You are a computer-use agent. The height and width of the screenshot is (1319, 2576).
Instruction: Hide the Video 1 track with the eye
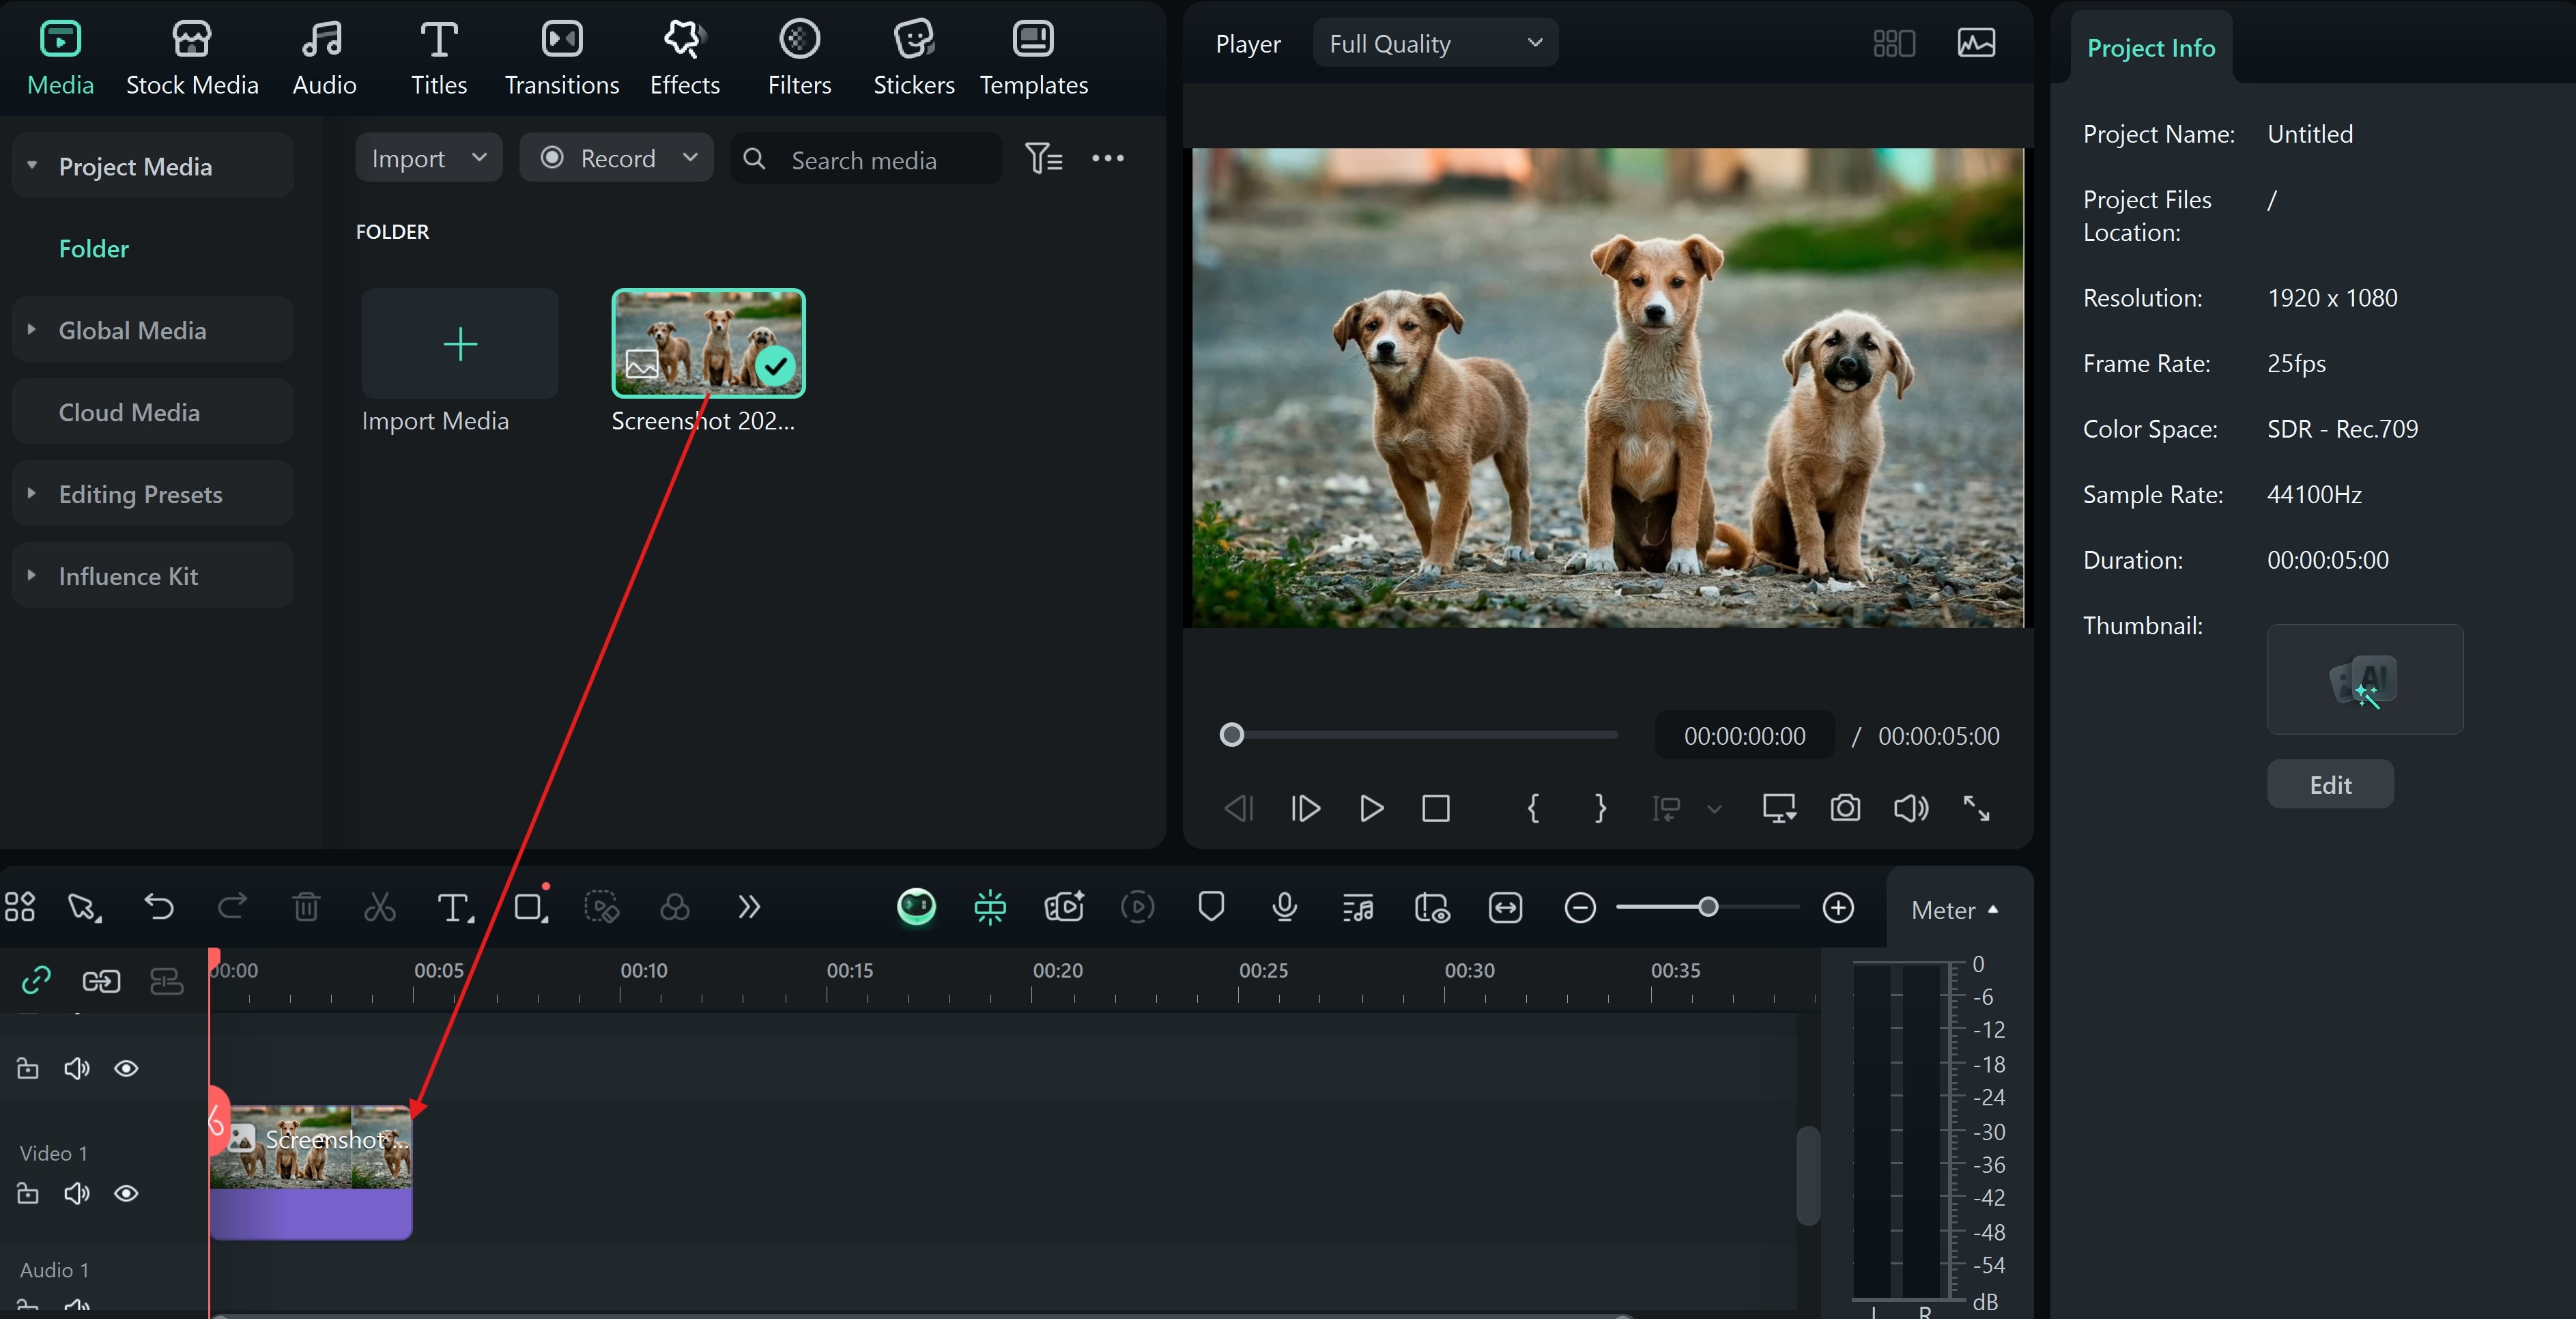126,1193
